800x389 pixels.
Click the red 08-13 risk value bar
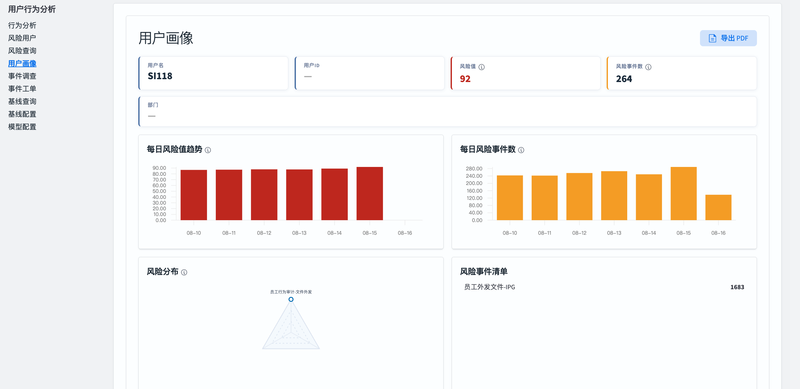[x=299, y=194]
